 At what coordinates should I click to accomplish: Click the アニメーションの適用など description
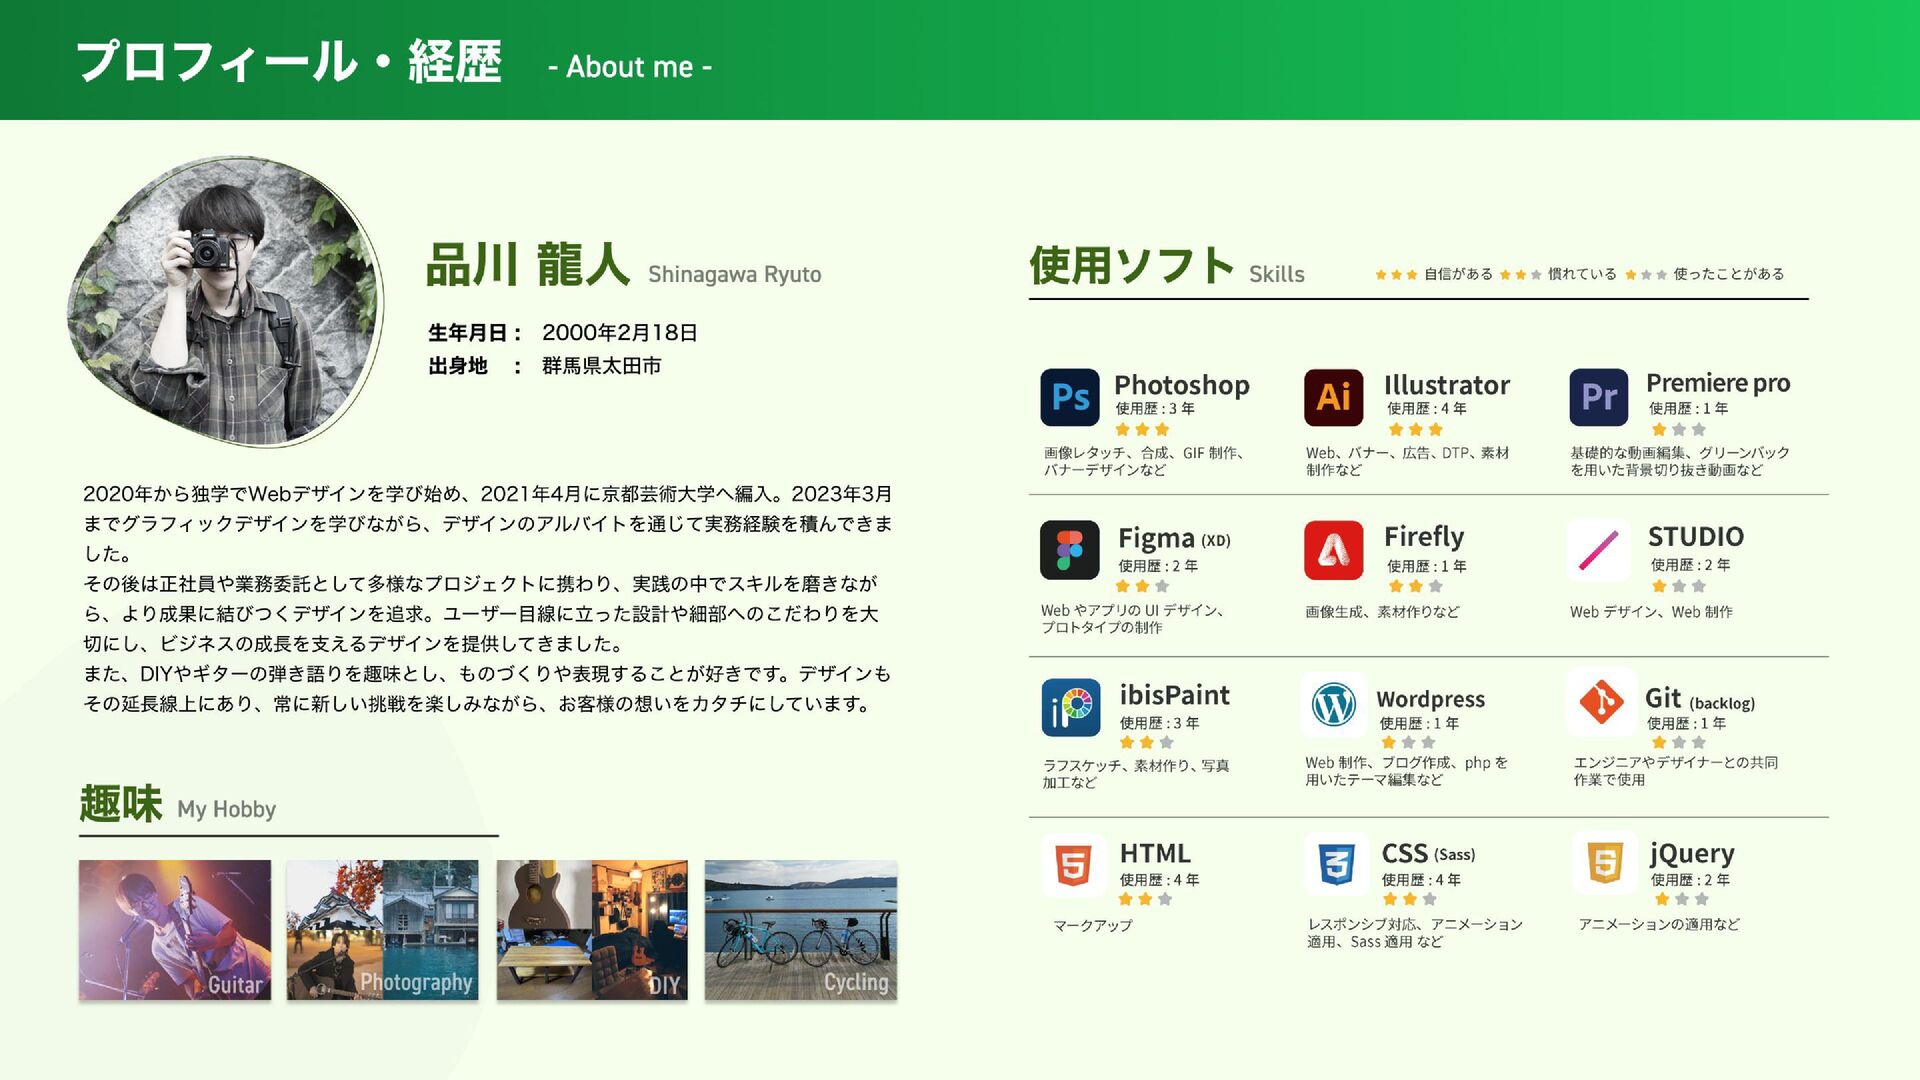1659,925
